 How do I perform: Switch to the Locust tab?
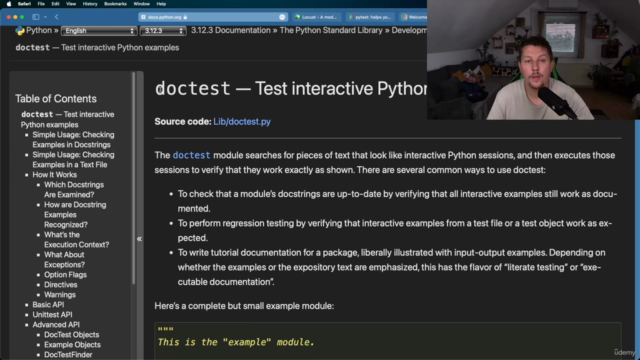pos(316,17)
